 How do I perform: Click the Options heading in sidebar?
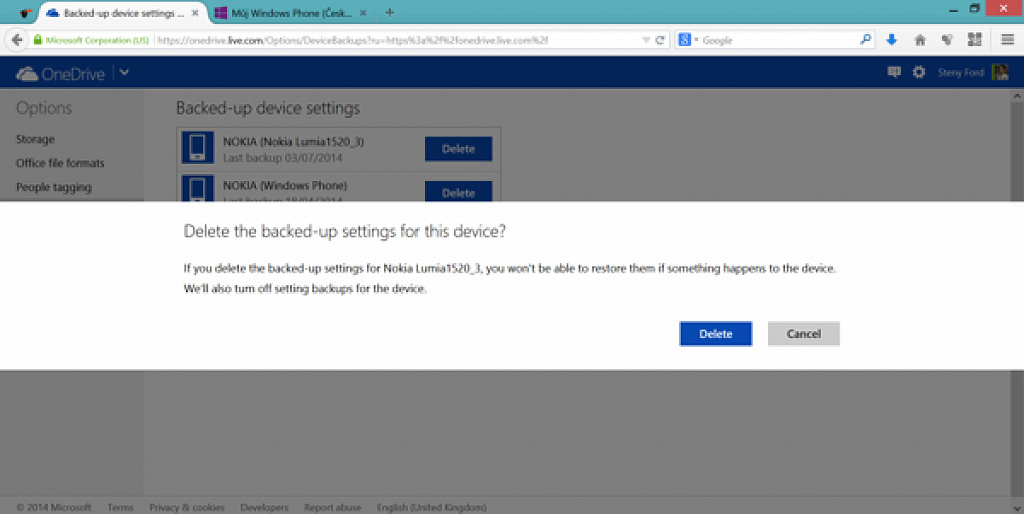pyautogui.click(x=44, y=108)
